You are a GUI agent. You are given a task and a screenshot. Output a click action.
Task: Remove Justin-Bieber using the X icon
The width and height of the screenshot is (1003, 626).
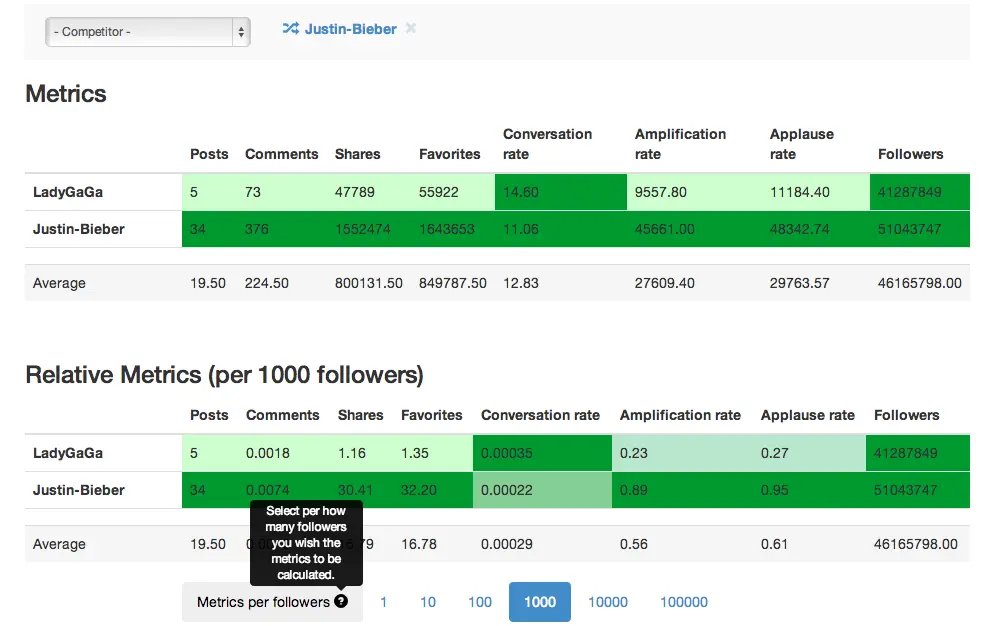click(411, 29)
